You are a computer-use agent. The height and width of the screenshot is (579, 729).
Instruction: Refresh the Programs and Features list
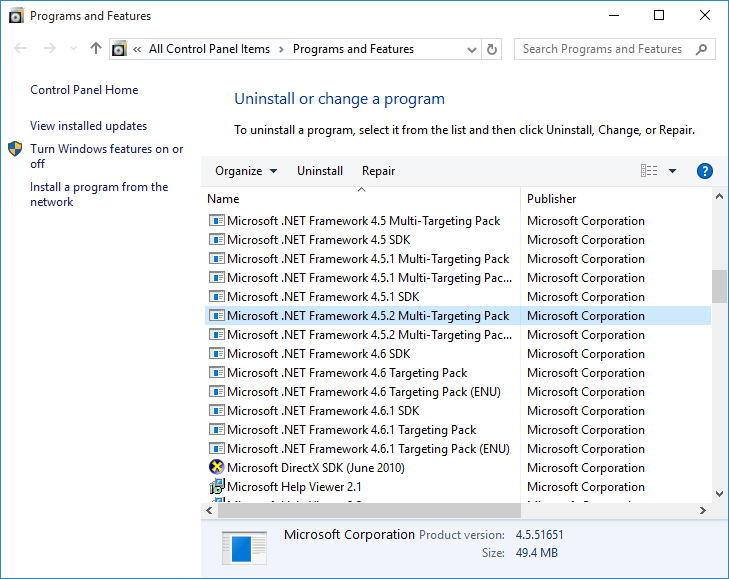tap(491, 49)
